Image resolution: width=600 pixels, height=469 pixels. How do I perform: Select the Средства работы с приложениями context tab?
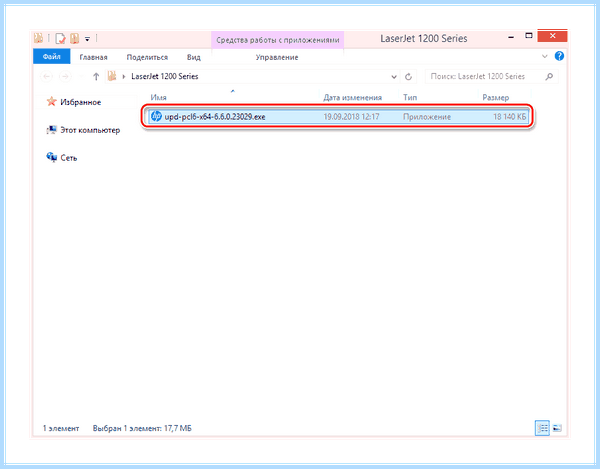tap(278, 40)
